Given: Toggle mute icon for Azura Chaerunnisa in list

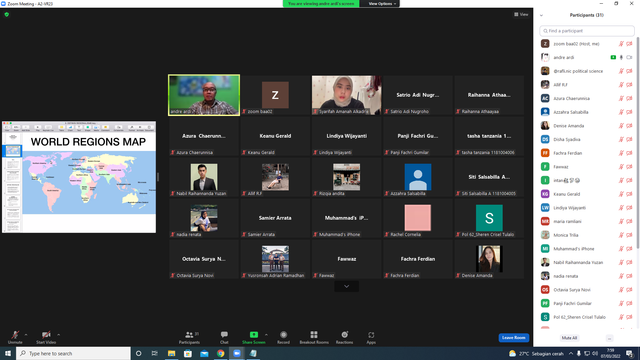Looking at the screenshot, I should (621, 98).
